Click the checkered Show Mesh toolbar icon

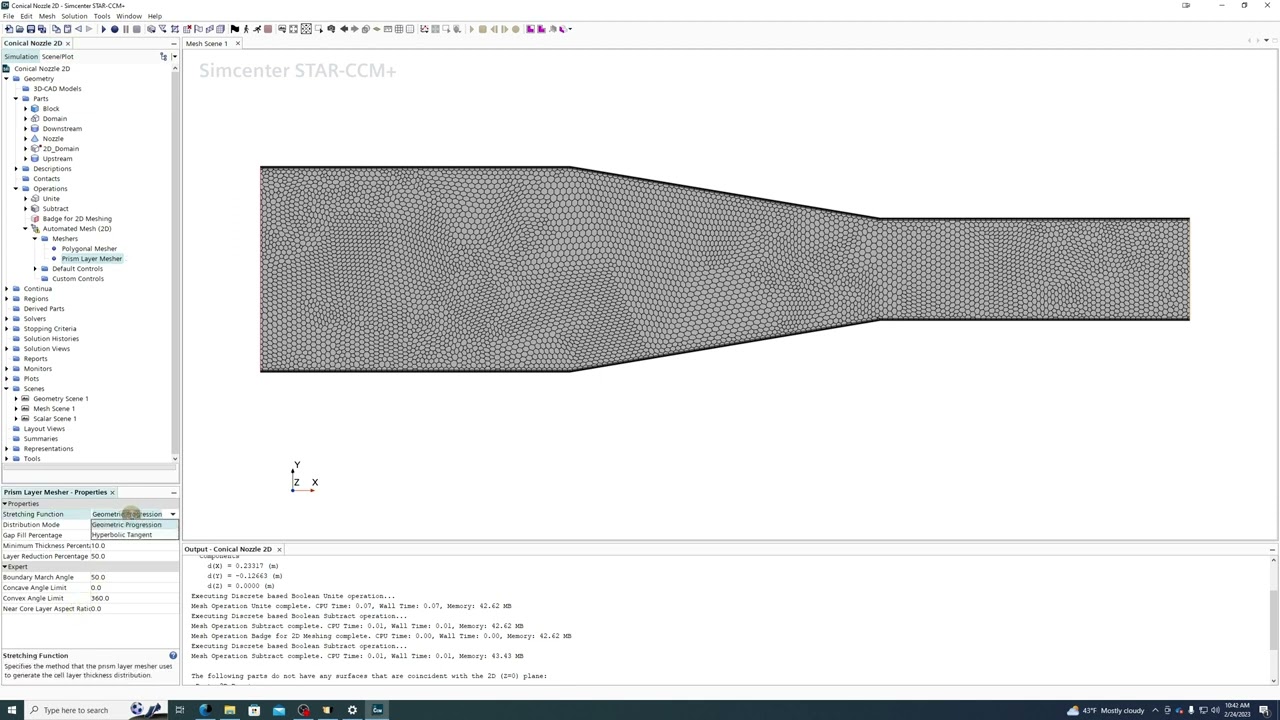click(306, 29)
